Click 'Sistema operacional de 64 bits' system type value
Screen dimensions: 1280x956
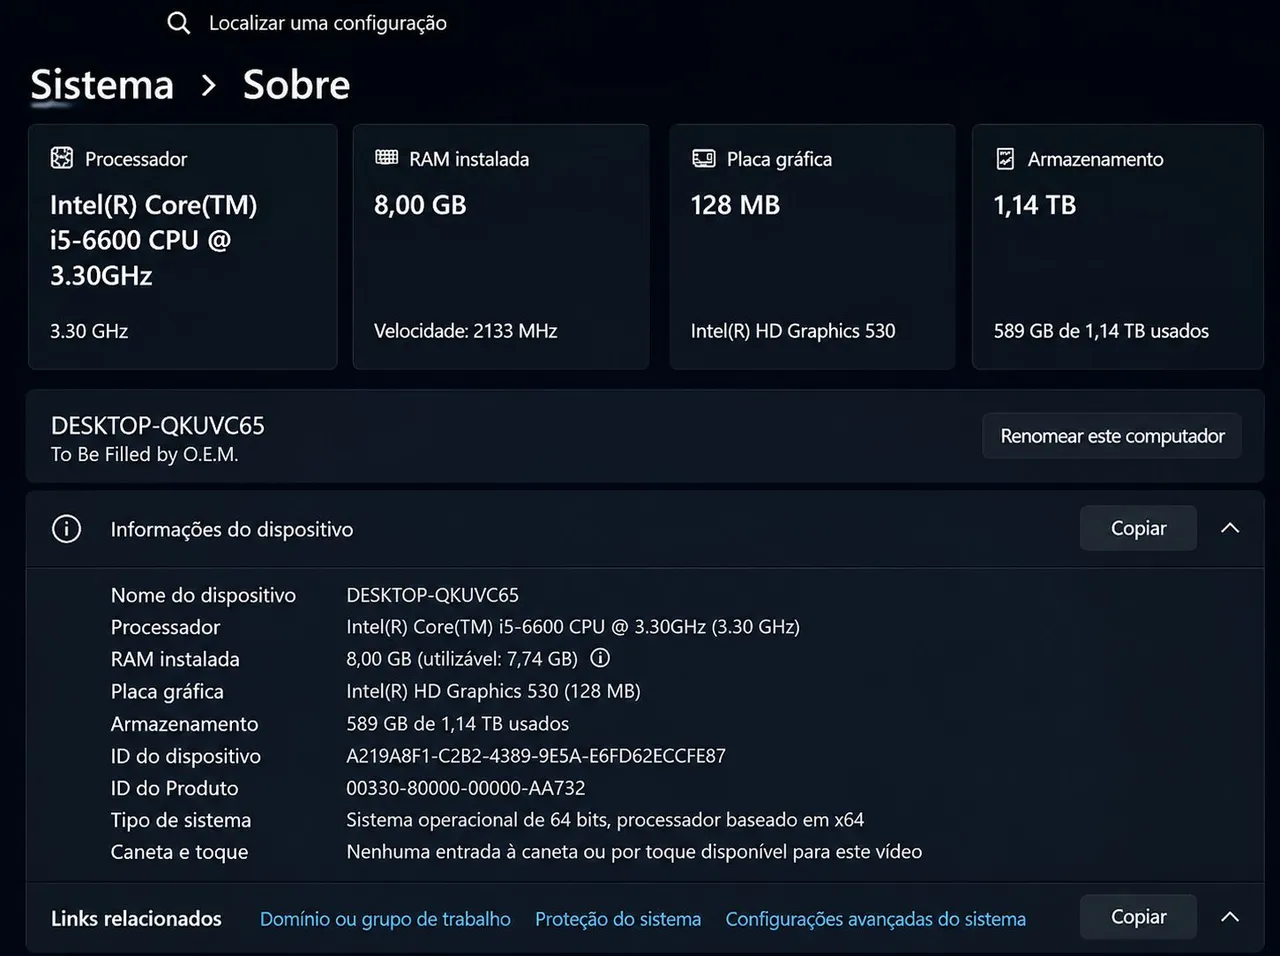pyautogui.click(x=605, y=820)
